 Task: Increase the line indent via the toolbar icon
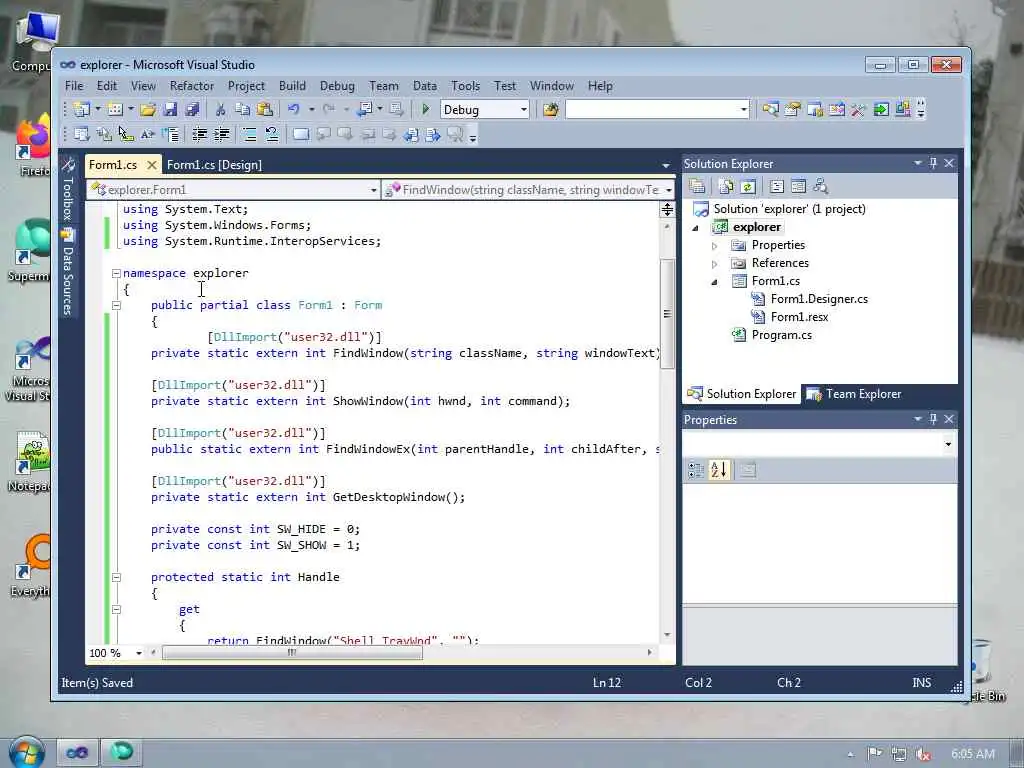pos(222,135)
